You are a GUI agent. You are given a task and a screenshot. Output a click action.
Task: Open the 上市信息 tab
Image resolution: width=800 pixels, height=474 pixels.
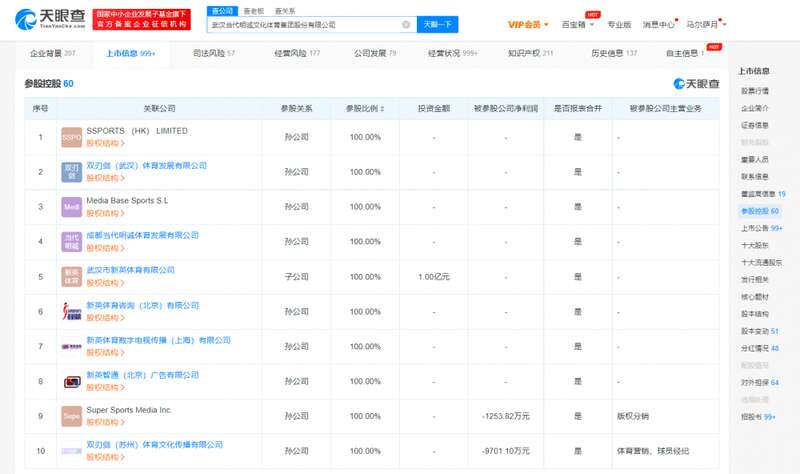(131, 53)
